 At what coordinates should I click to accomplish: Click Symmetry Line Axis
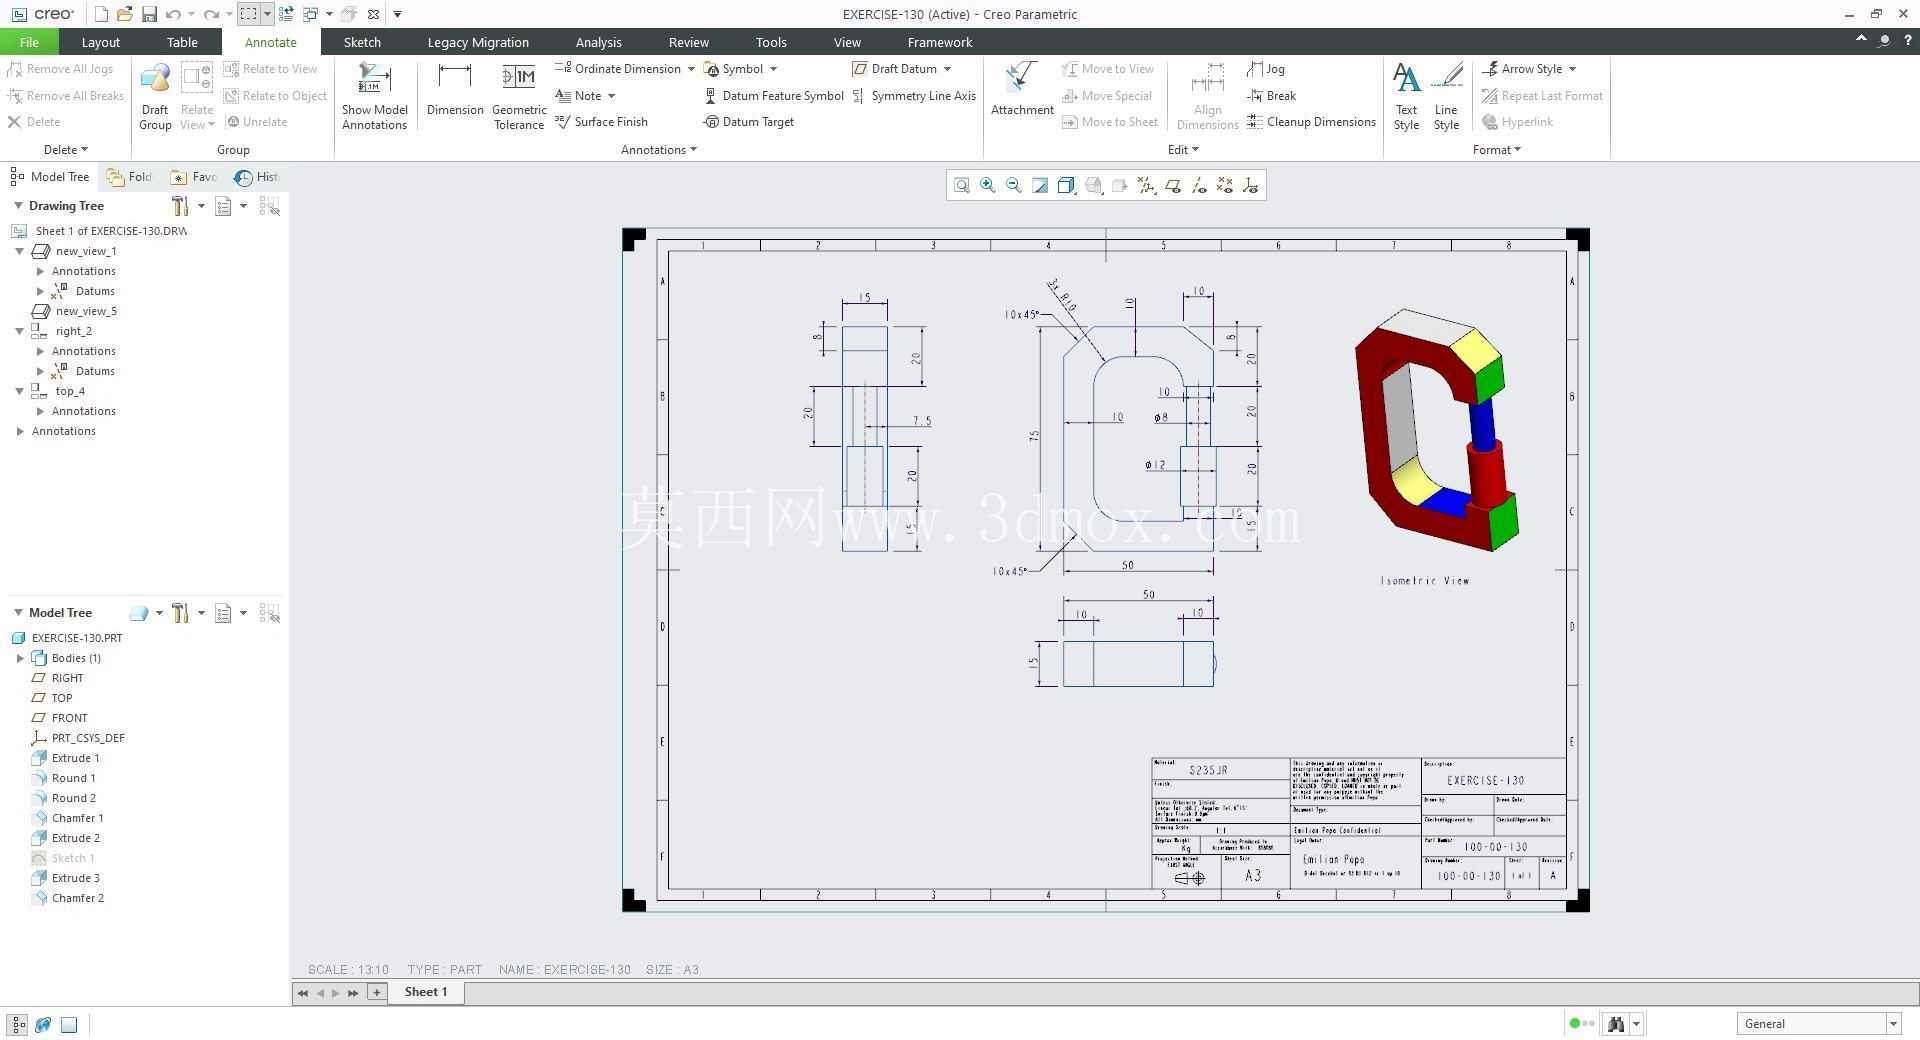tap(914, 96)
